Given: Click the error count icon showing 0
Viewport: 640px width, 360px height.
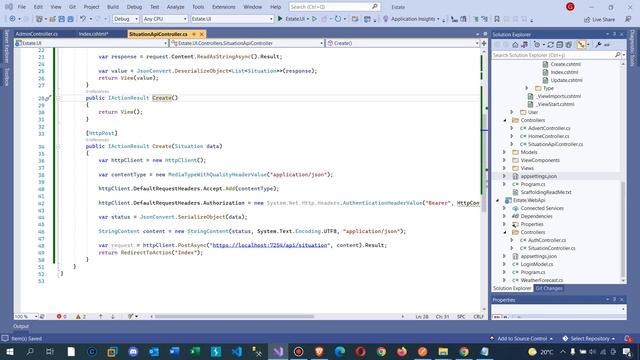Looking at the screenshot, I should click(59, 316).
